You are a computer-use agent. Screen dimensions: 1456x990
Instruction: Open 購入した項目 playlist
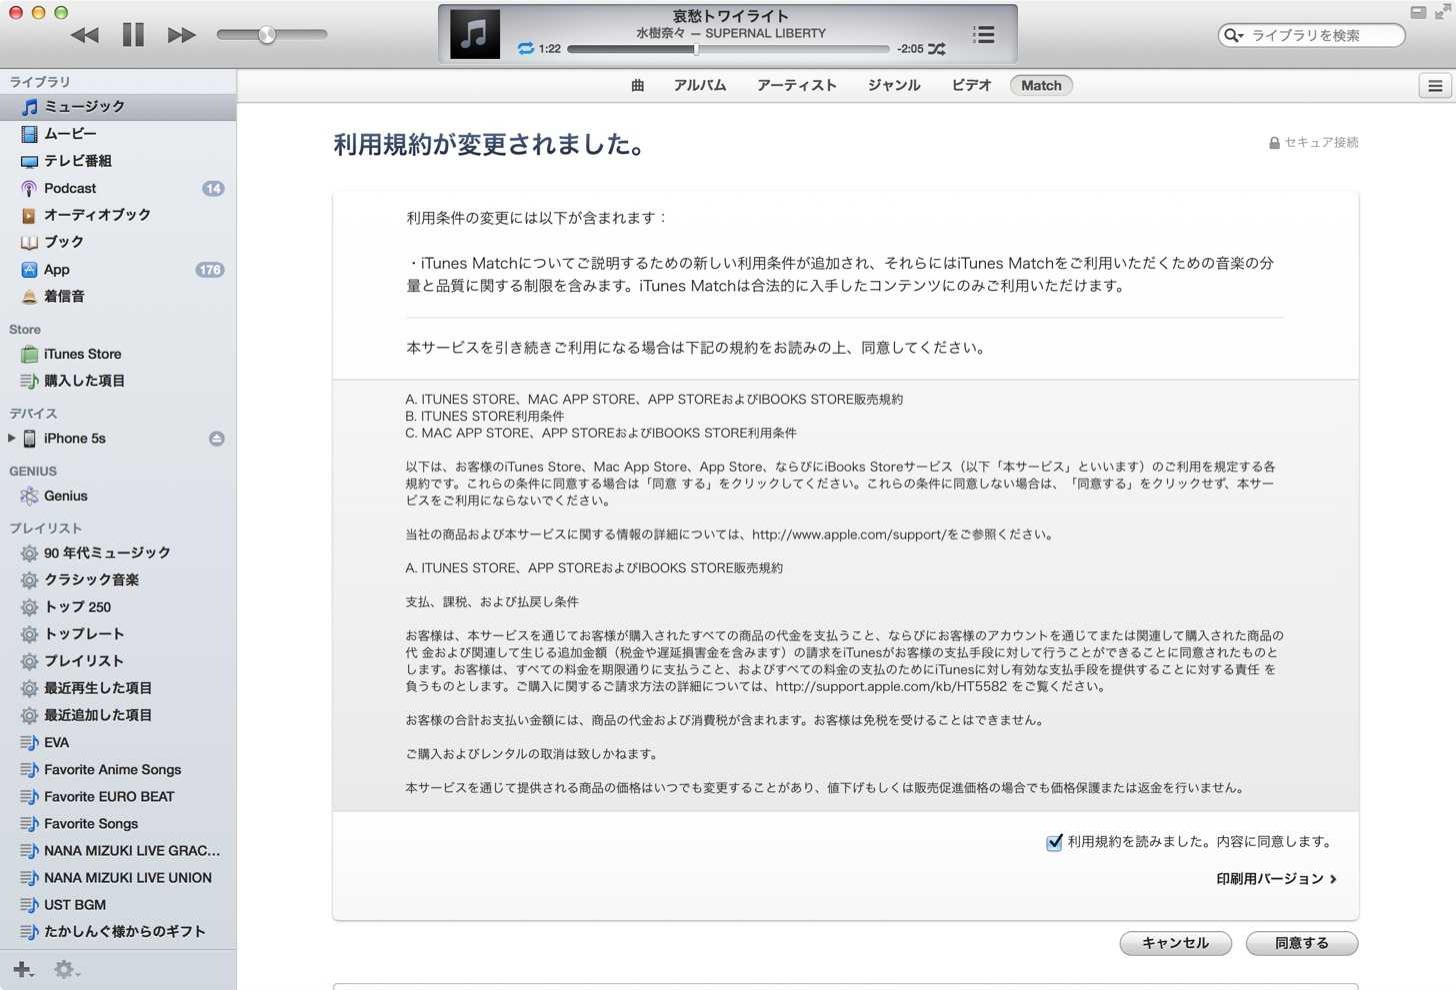point(118,381)
